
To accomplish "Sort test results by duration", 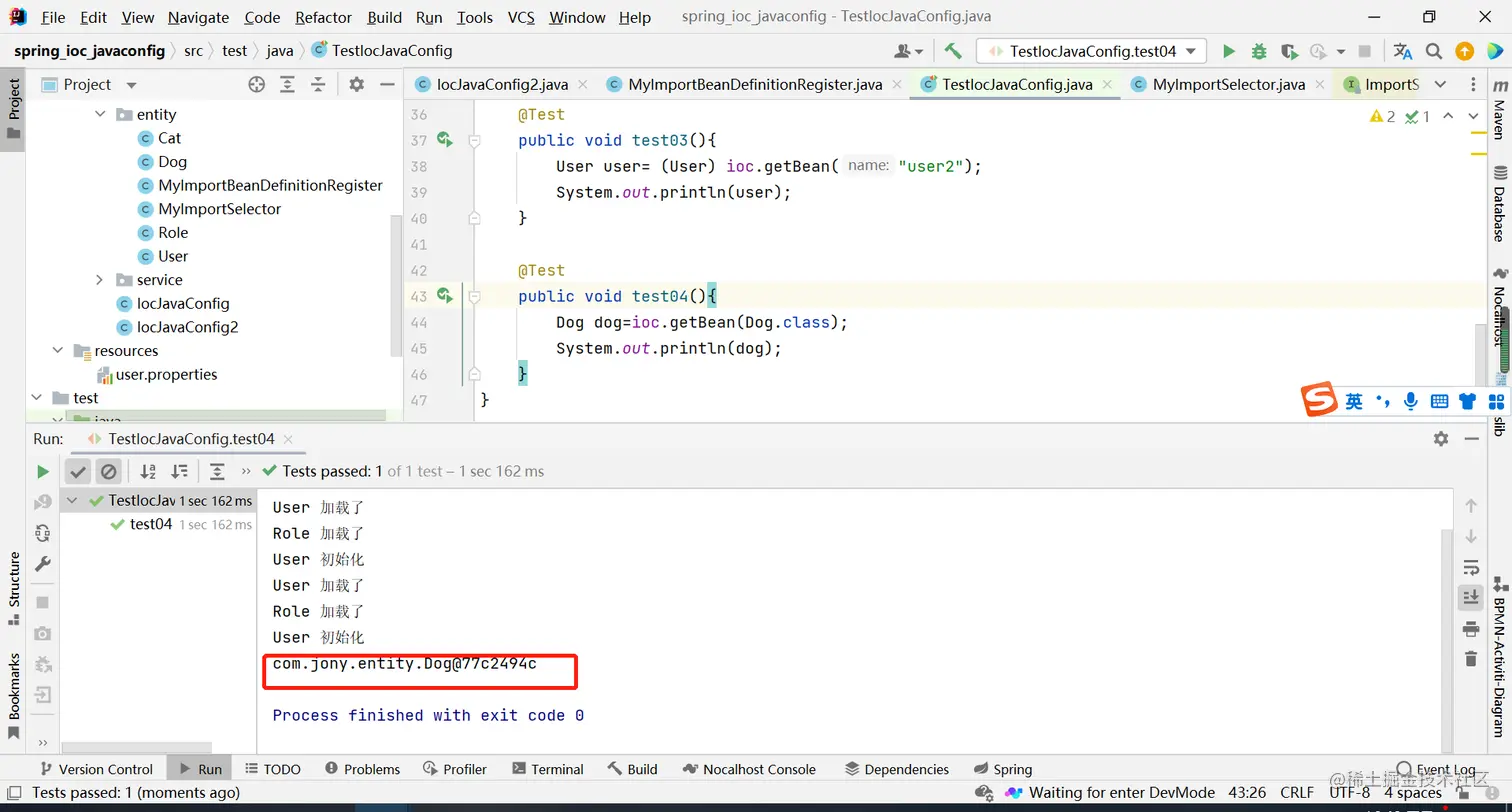I will (x=180, y=471).
